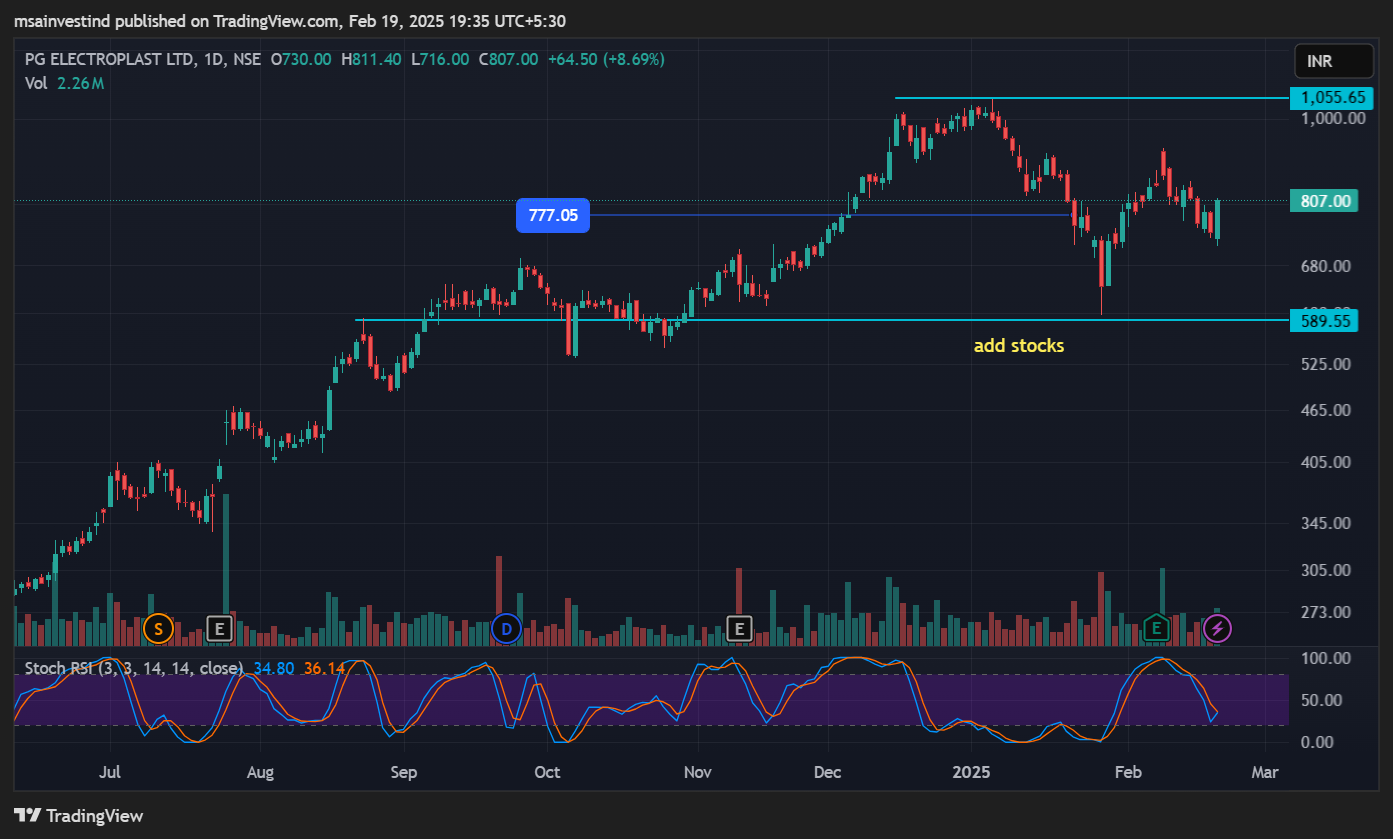The width and height of the screenshot is (1393, 839).
Task: Click the Sep label on time axis
Action: (403, 773)
